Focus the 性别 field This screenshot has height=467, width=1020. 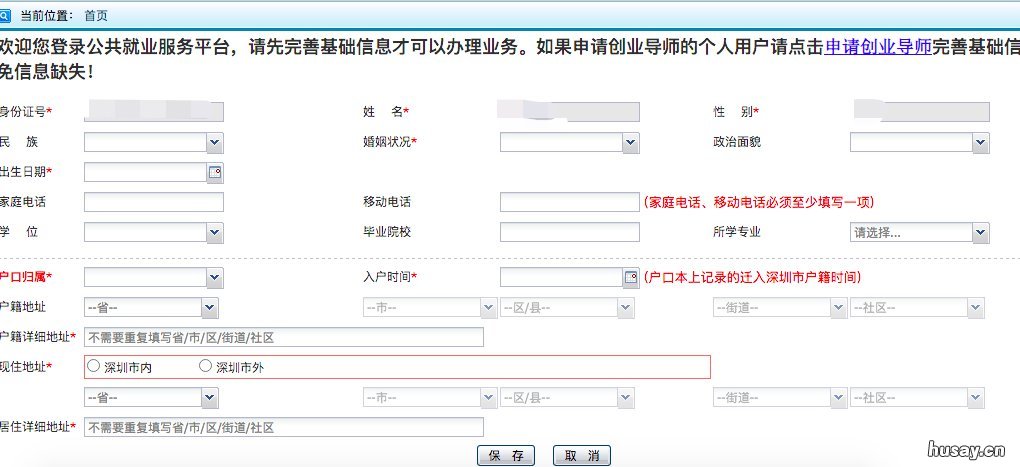tap(919, 112)
